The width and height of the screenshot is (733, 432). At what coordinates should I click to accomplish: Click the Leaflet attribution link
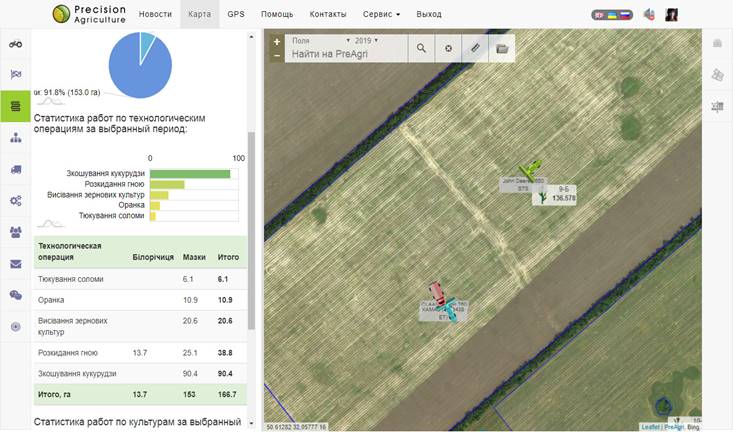652,427
